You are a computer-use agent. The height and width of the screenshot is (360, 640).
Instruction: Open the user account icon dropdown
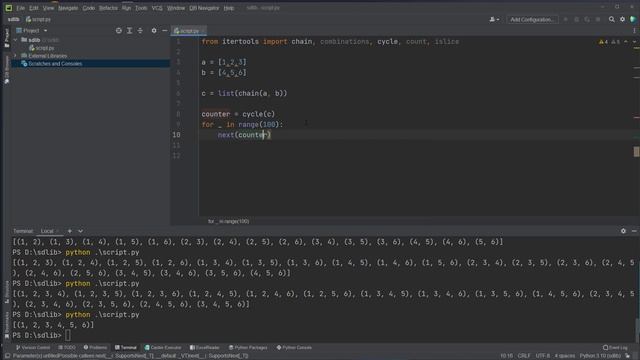tap(494, 19)
